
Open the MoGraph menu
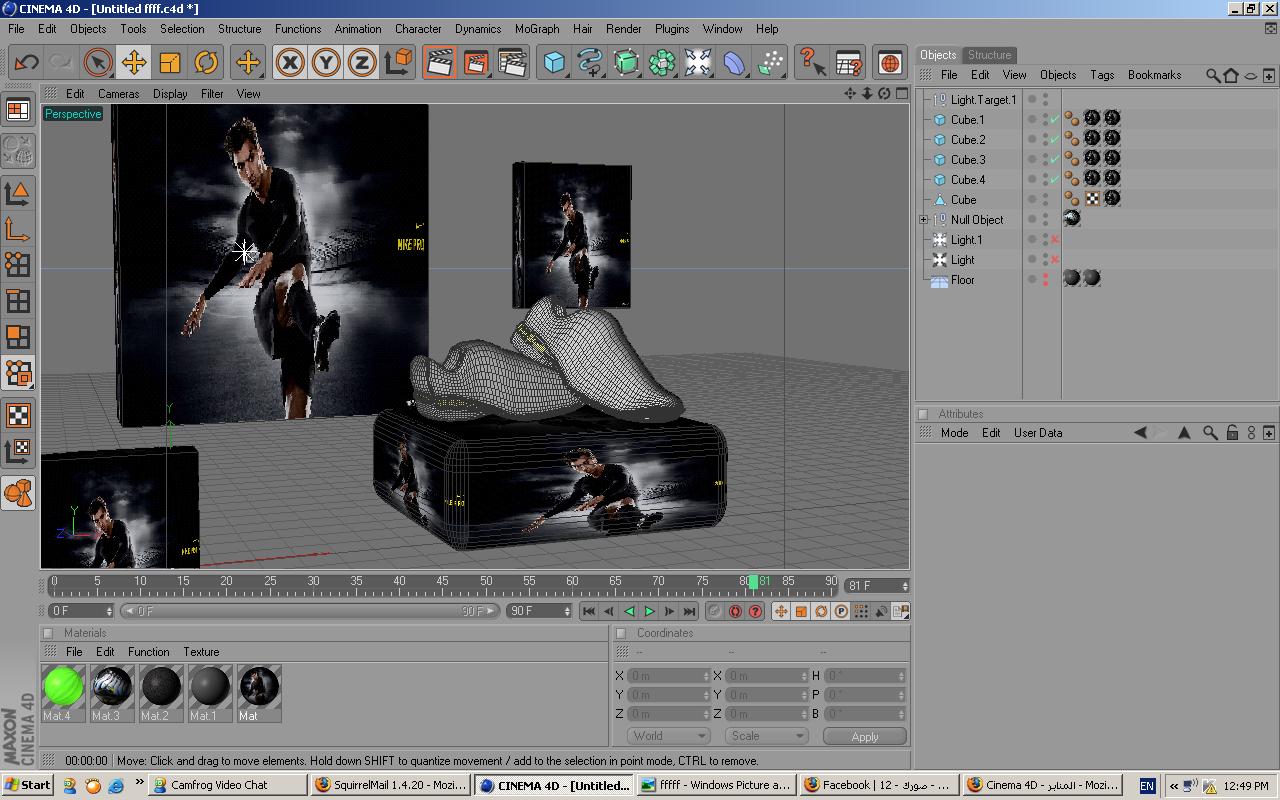537,29
